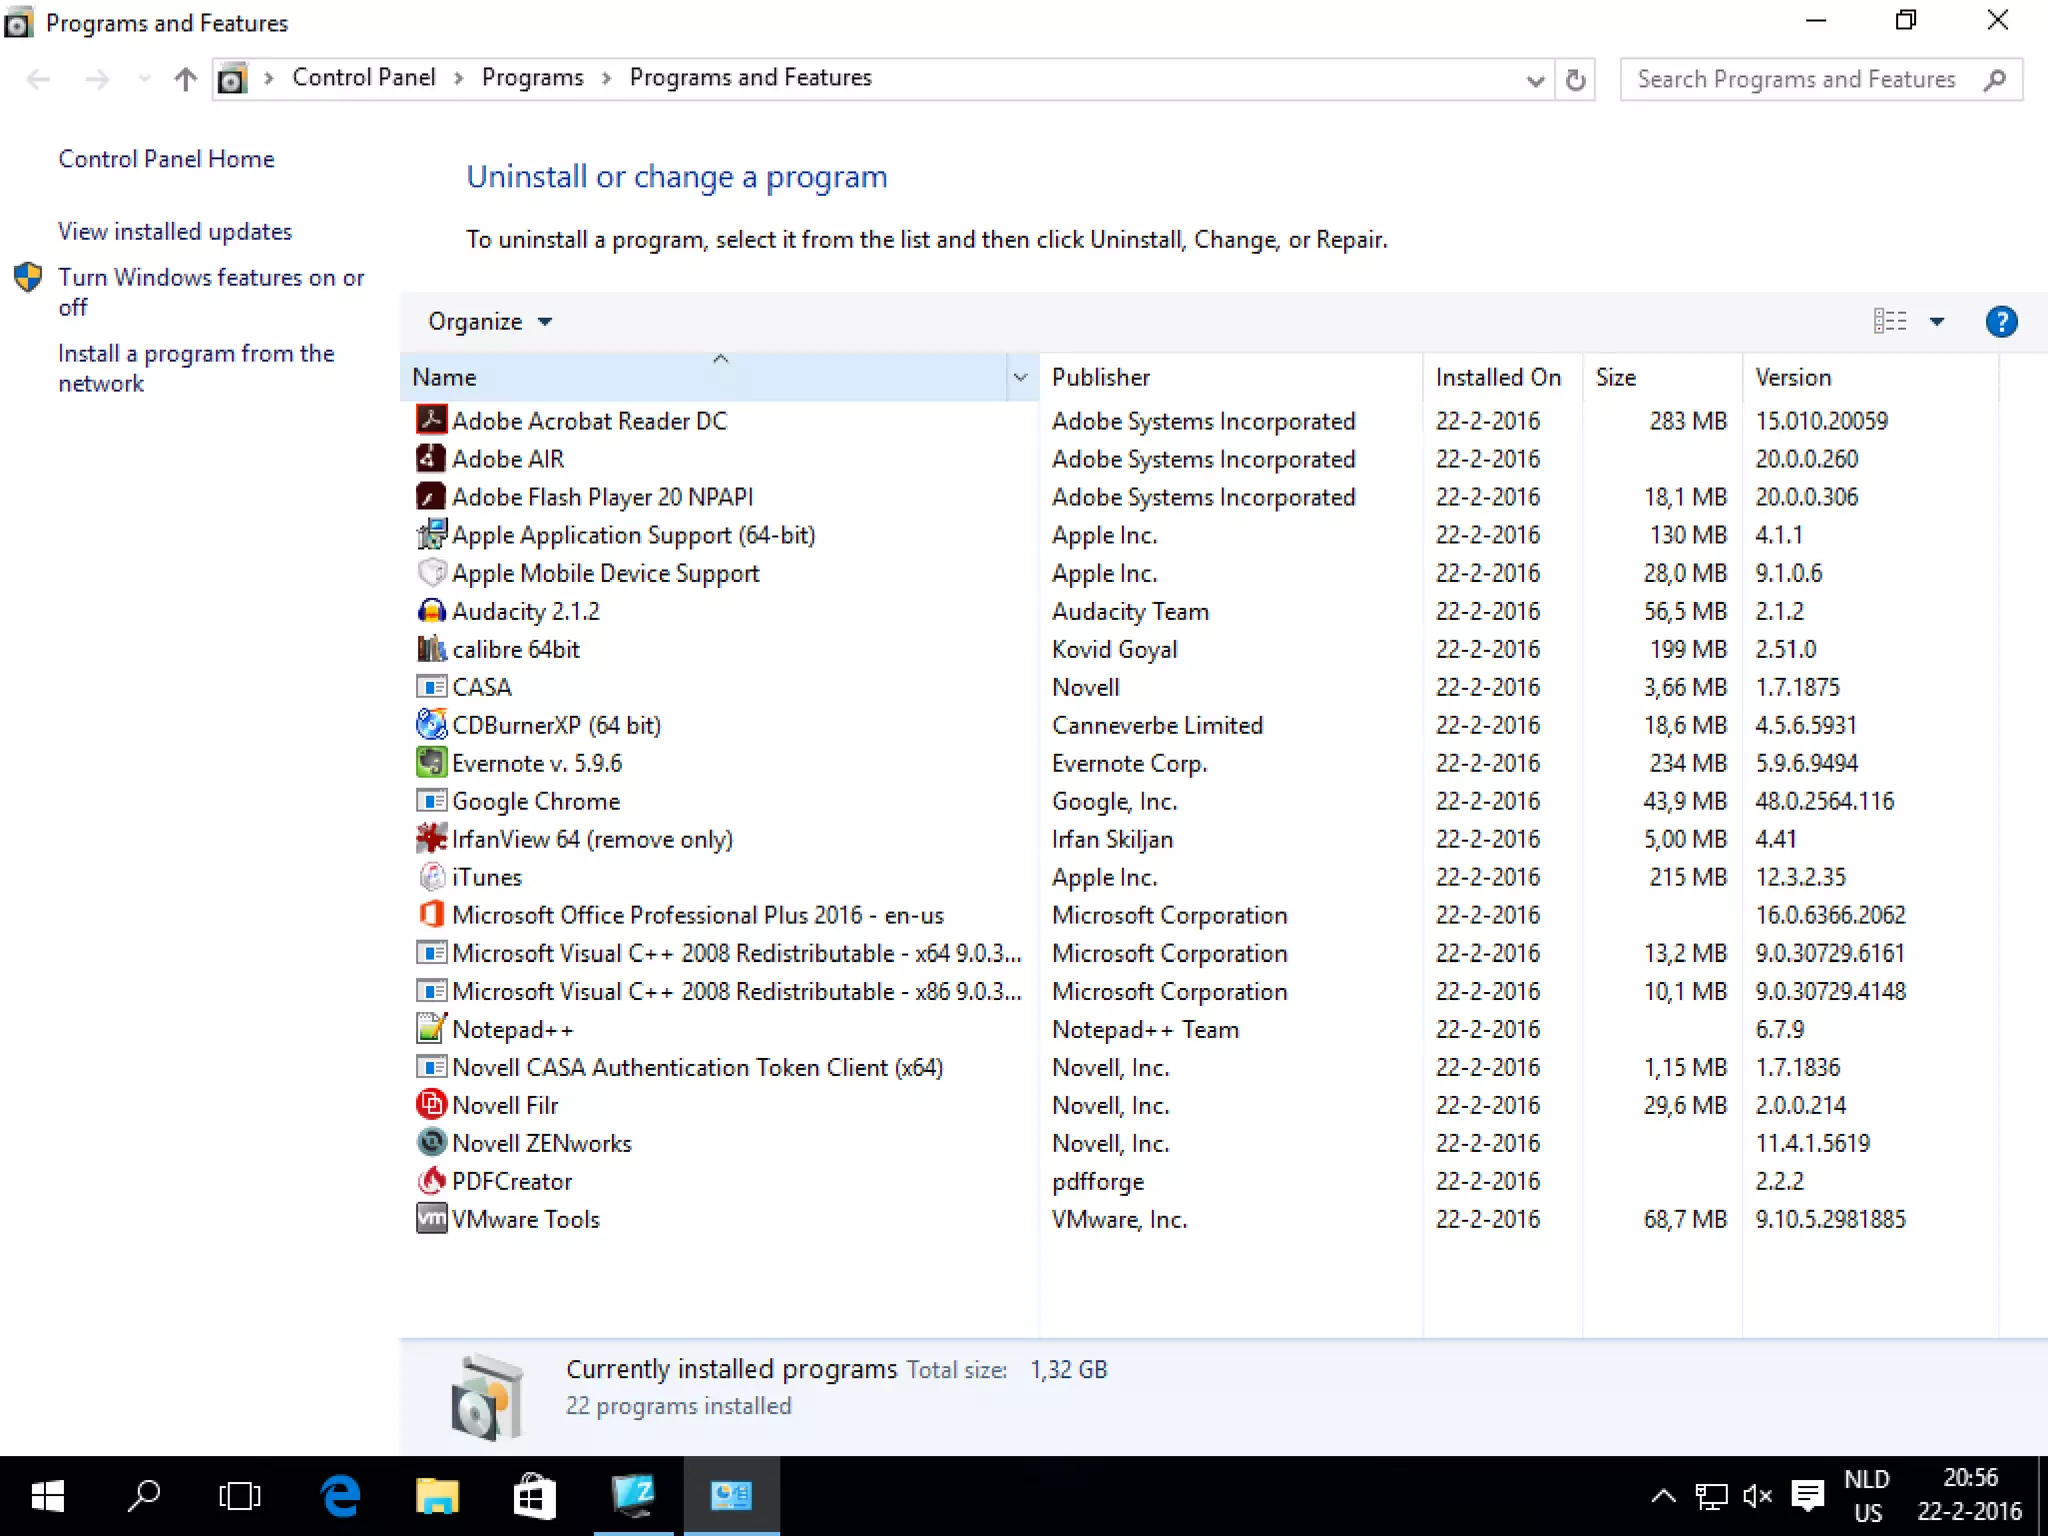2048x1536 pixels.
Task: Open Turn Windows features on or off
Action: pos(211,292)
